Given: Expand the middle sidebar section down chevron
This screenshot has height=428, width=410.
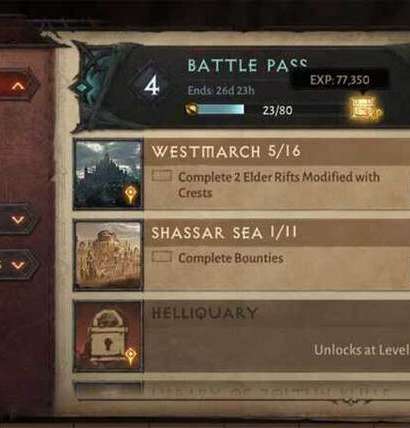Looking at the screenshot, I should [x=18, y=220].
